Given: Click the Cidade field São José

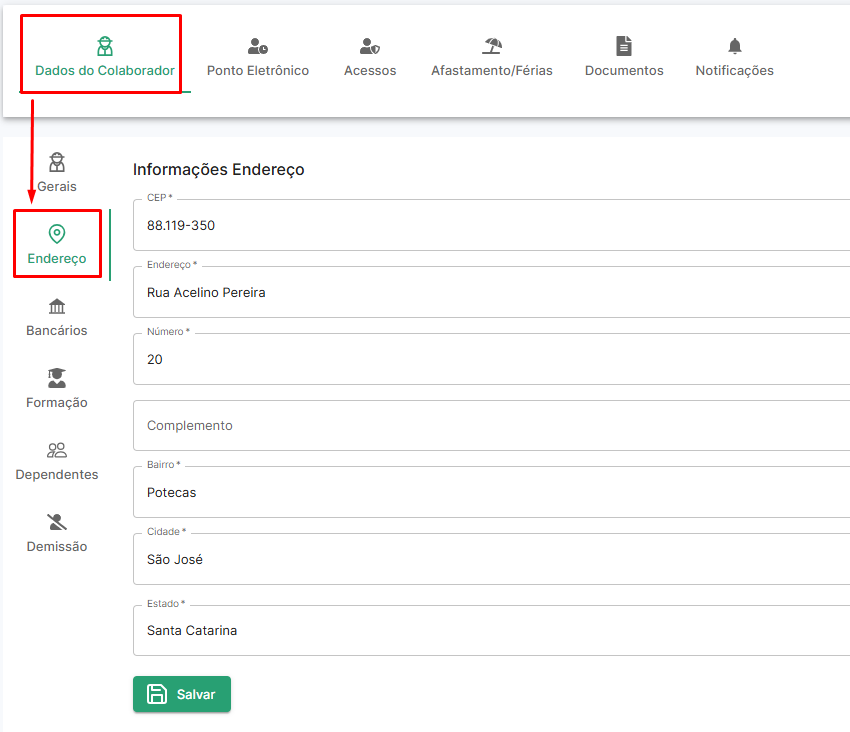Looking at the screenshot, I should coord(492,559).
